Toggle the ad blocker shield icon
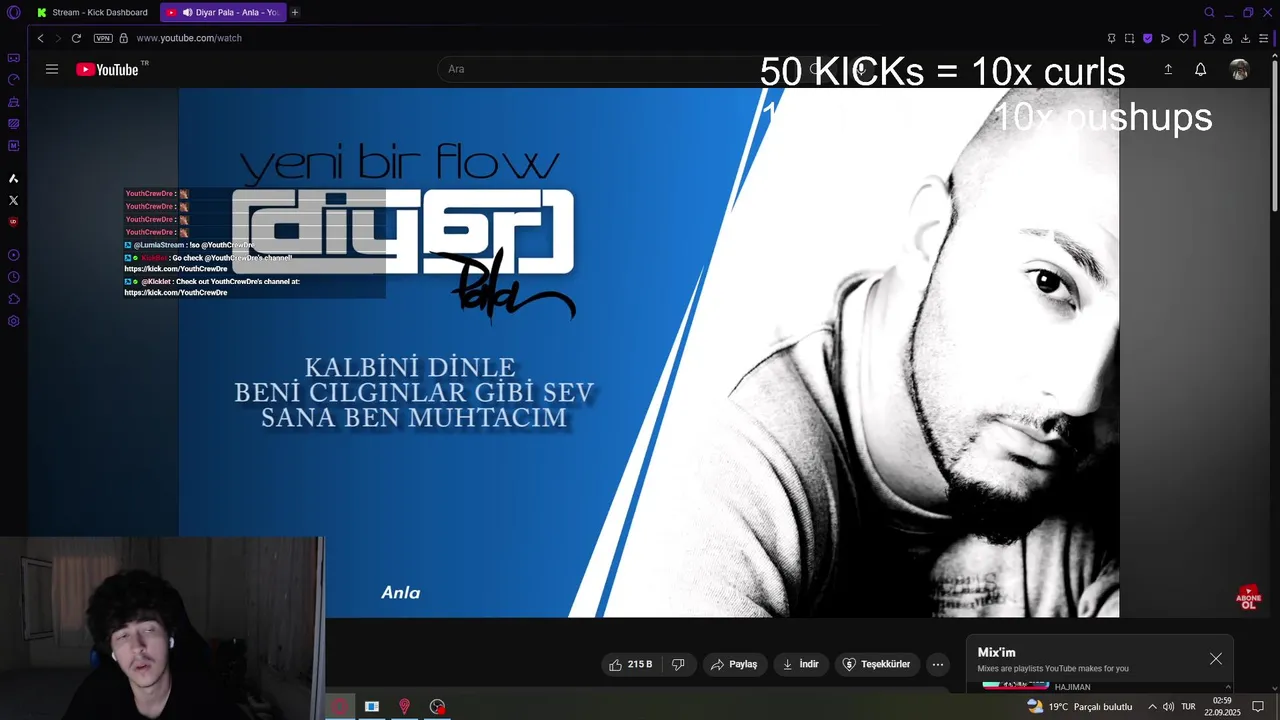 point(1147,38)
